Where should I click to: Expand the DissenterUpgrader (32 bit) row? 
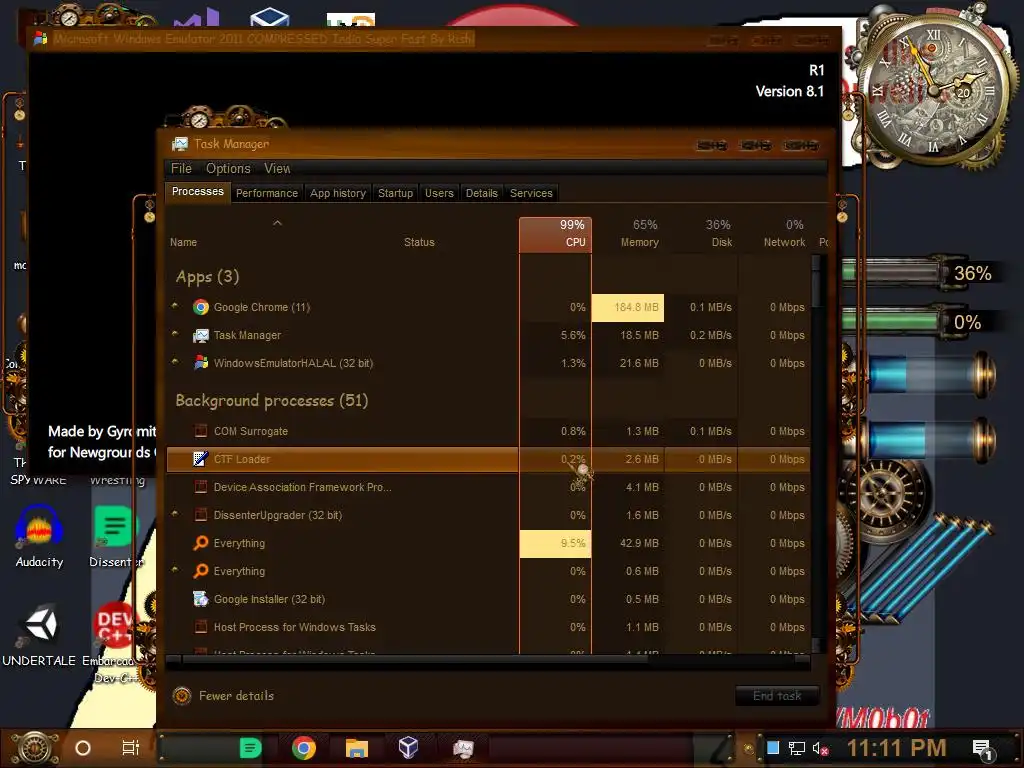click(175, 514)
